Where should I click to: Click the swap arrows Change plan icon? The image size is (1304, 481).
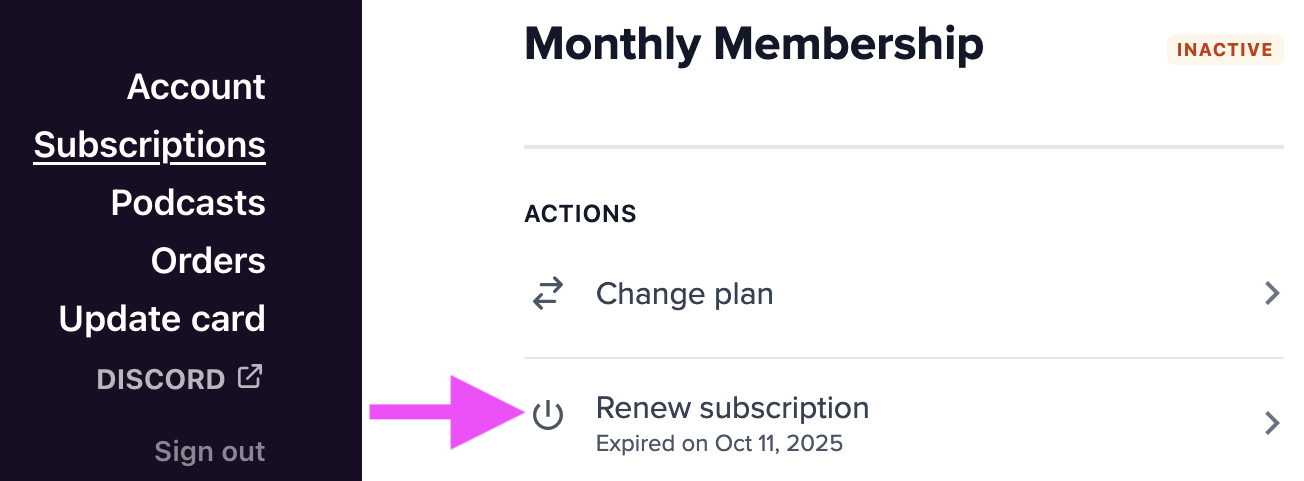[547, 294]
